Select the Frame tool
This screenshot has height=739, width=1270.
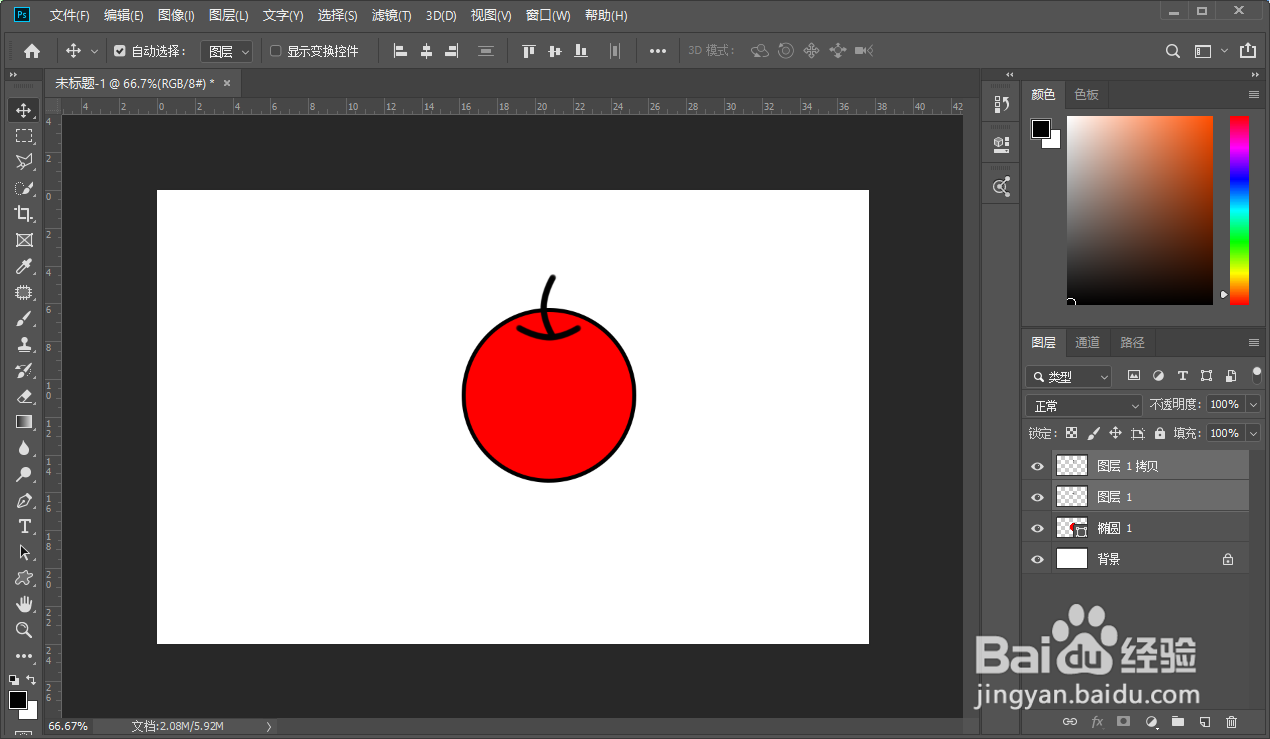24,240
